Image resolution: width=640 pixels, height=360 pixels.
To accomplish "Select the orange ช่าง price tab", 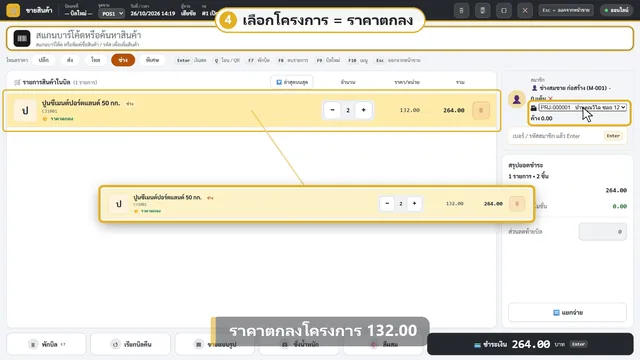I will (x=123, y=60).
